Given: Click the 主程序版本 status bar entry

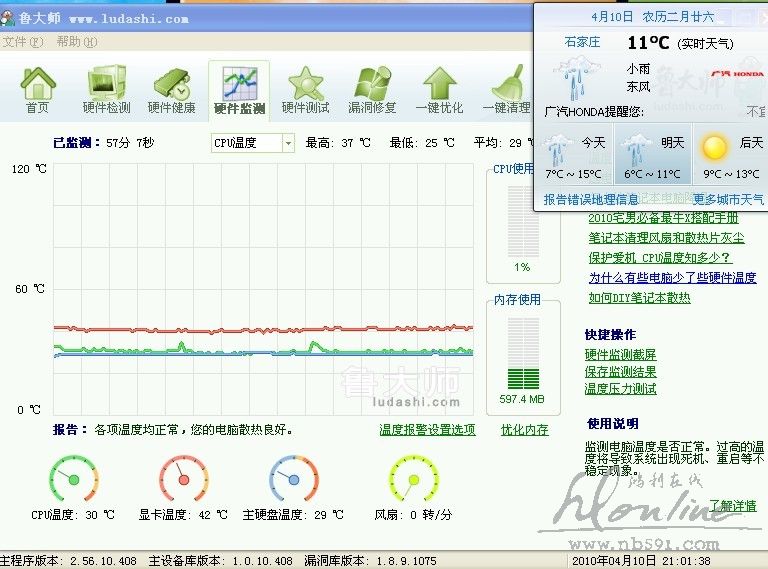Looking at the screenshot, I should pos(68,561).
